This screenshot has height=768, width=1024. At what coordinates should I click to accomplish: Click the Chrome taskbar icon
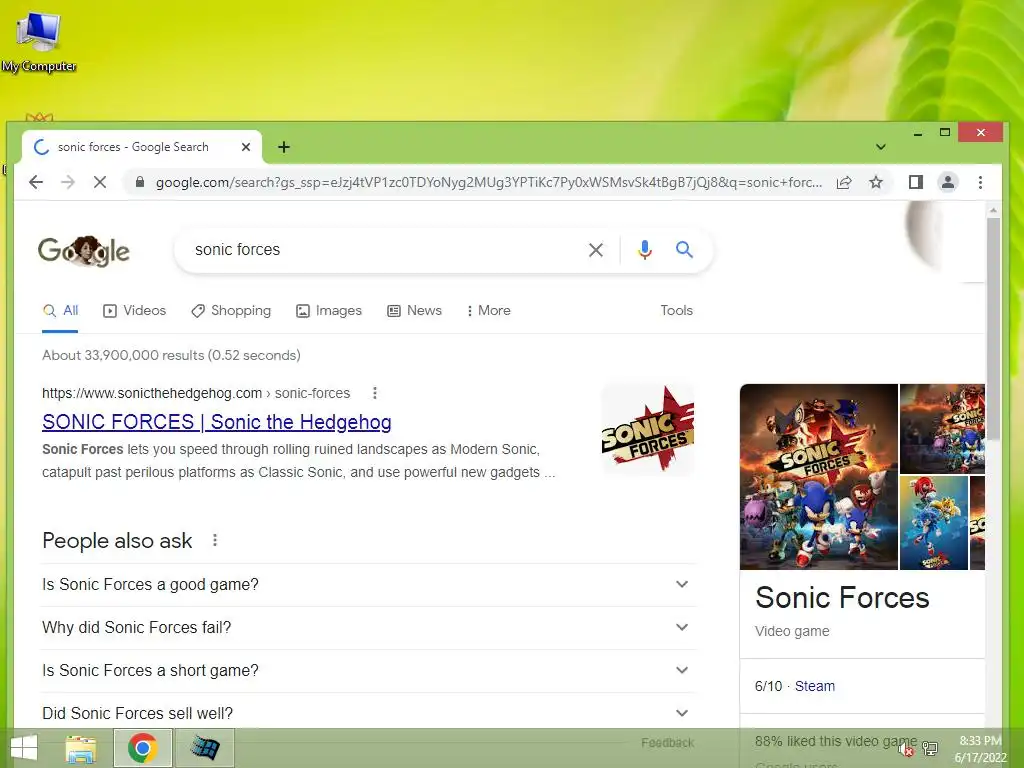143,748
